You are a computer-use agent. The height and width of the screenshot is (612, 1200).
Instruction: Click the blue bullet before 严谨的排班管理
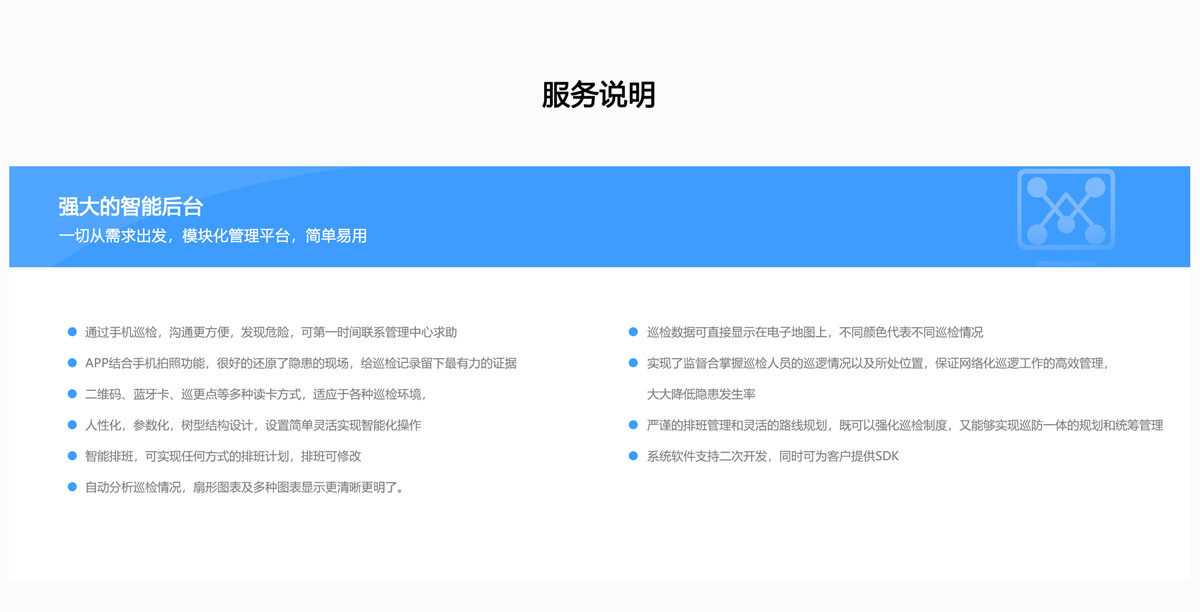633,425
